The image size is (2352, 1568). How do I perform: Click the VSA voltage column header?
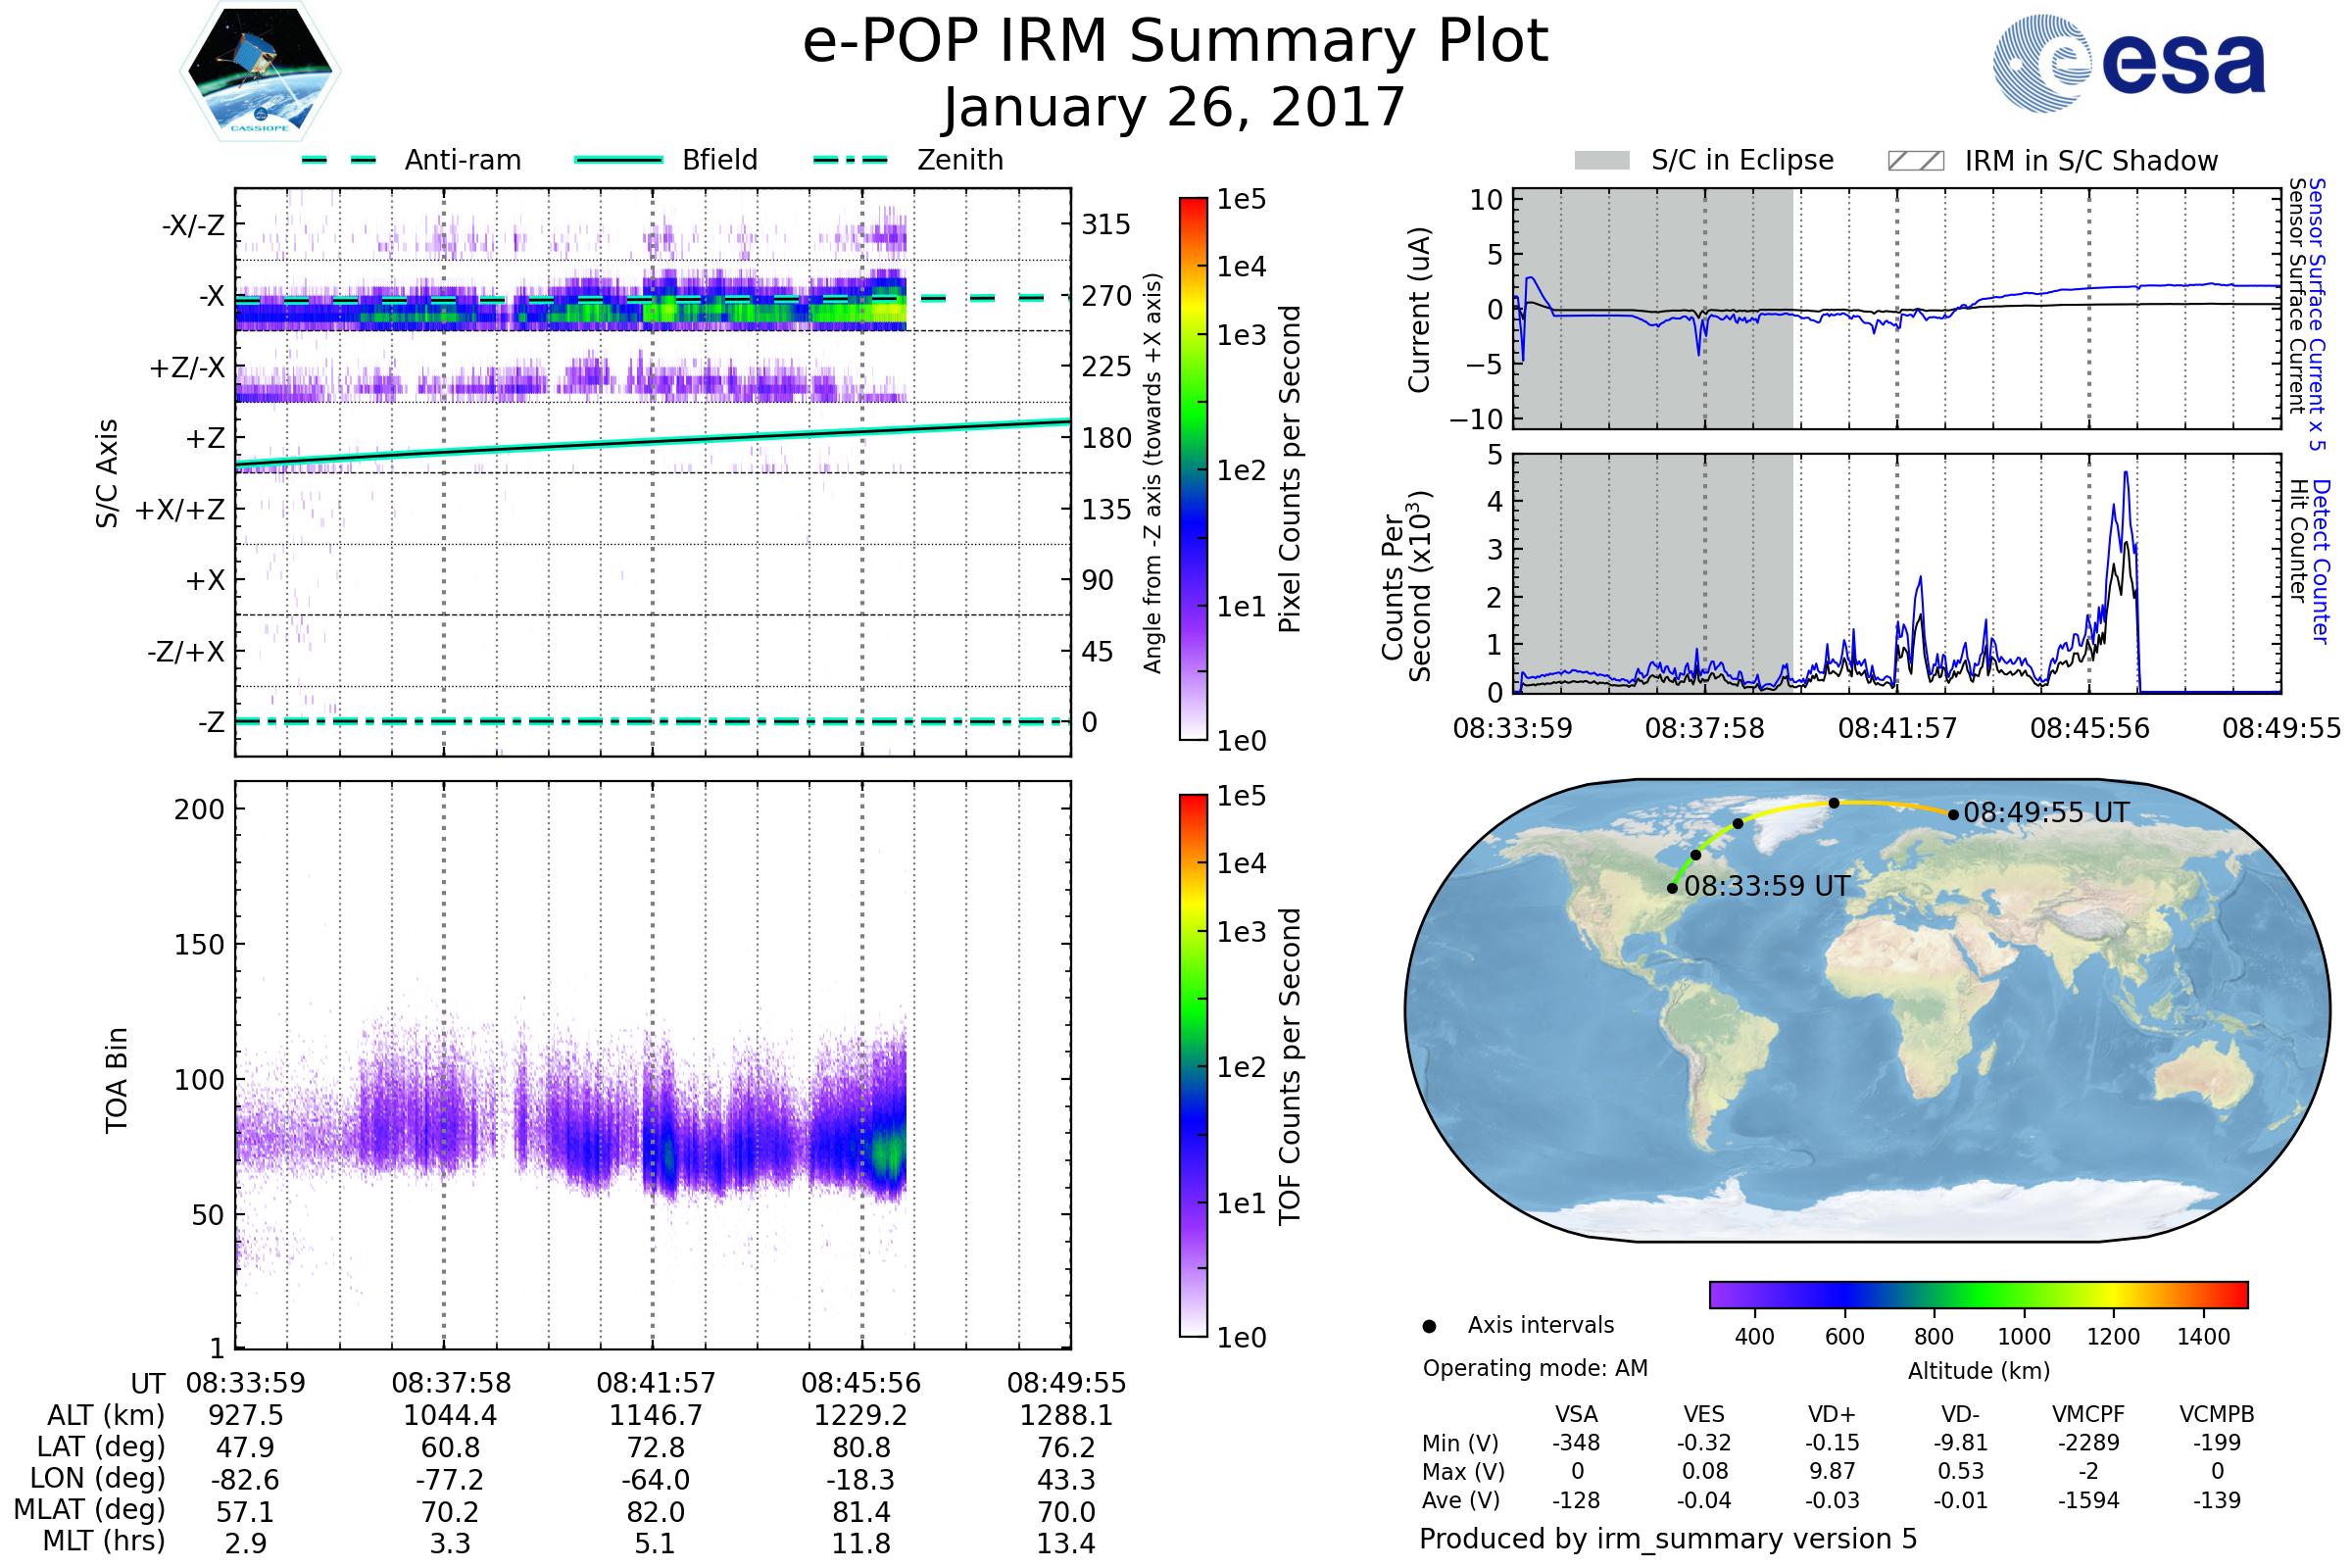[1576, 1414]
